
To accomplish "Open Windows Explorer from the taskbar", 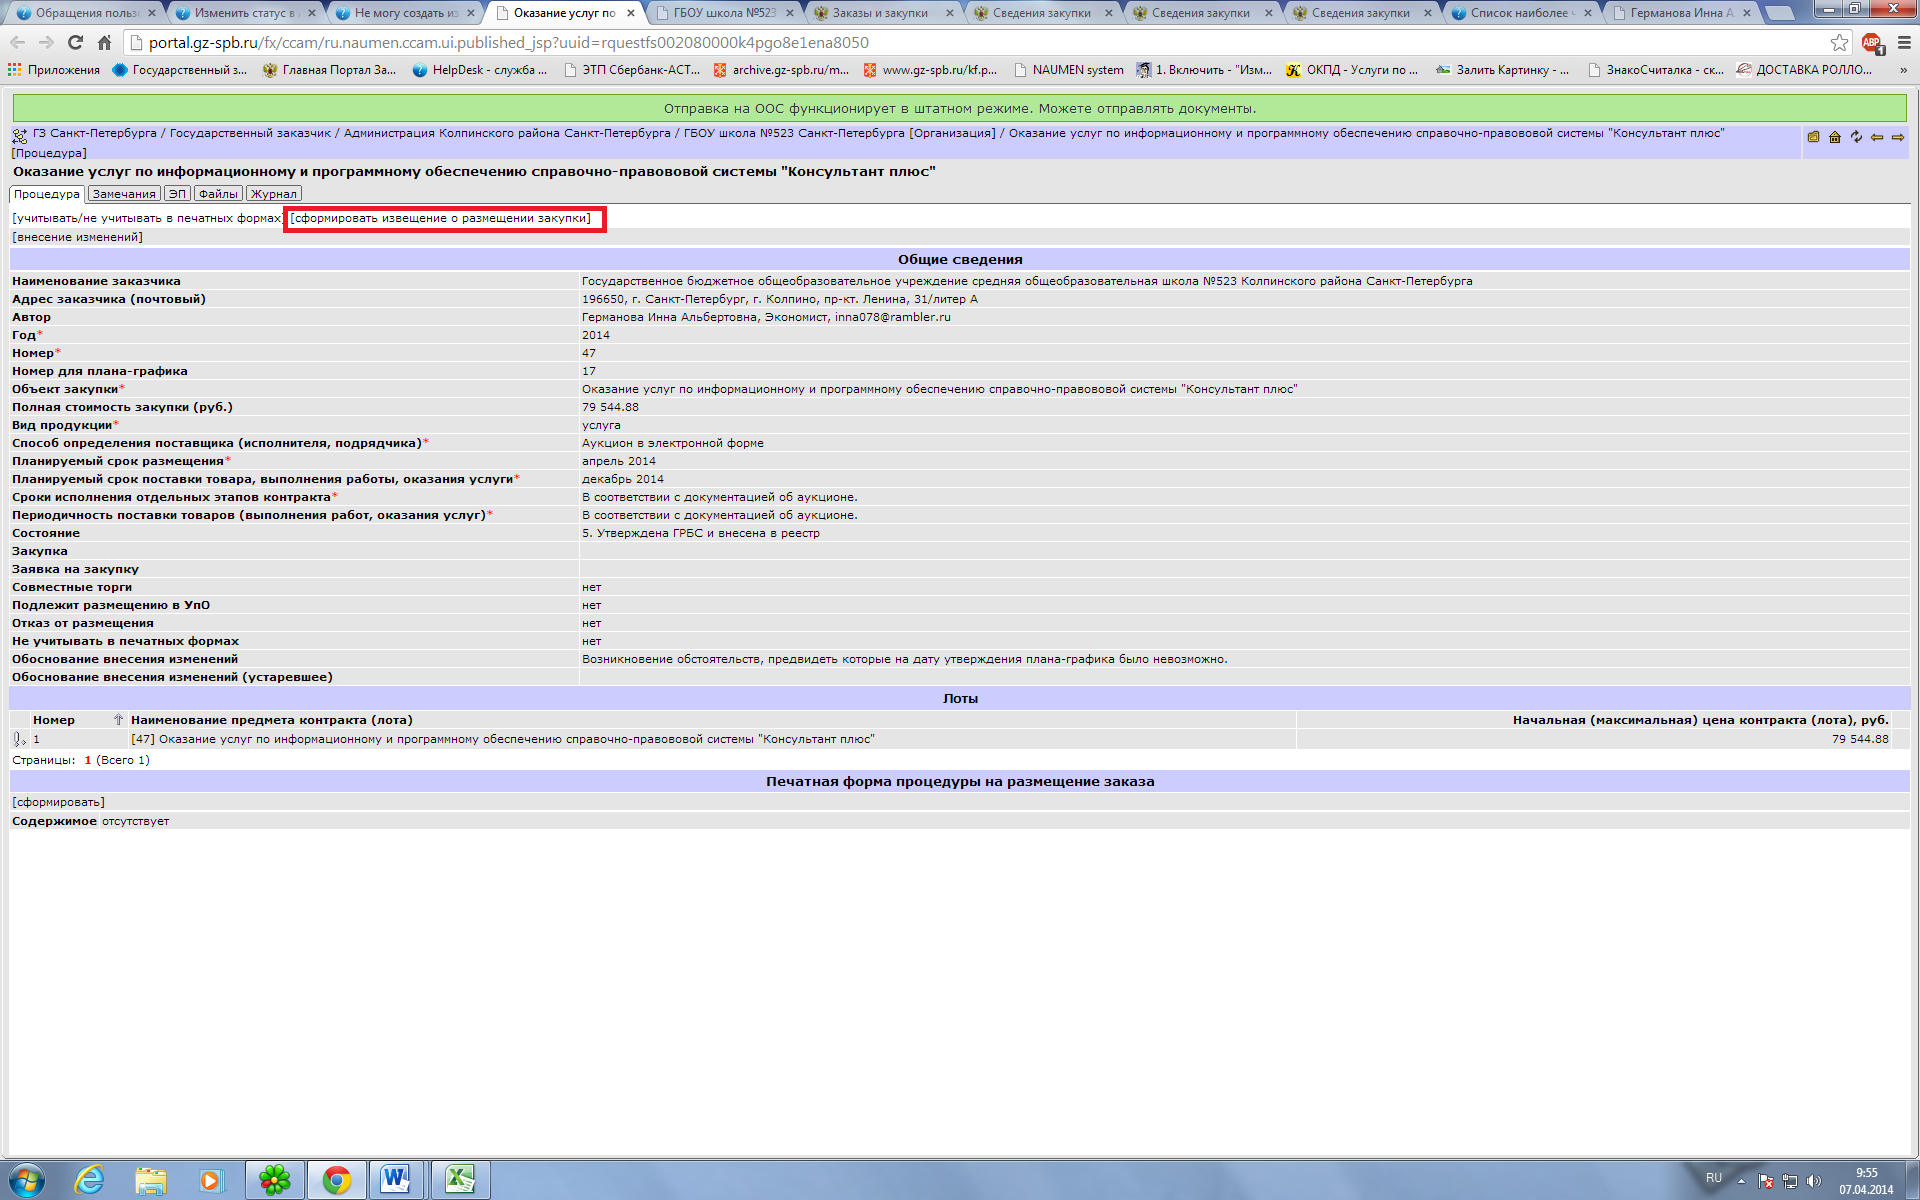I will 151,1180.
